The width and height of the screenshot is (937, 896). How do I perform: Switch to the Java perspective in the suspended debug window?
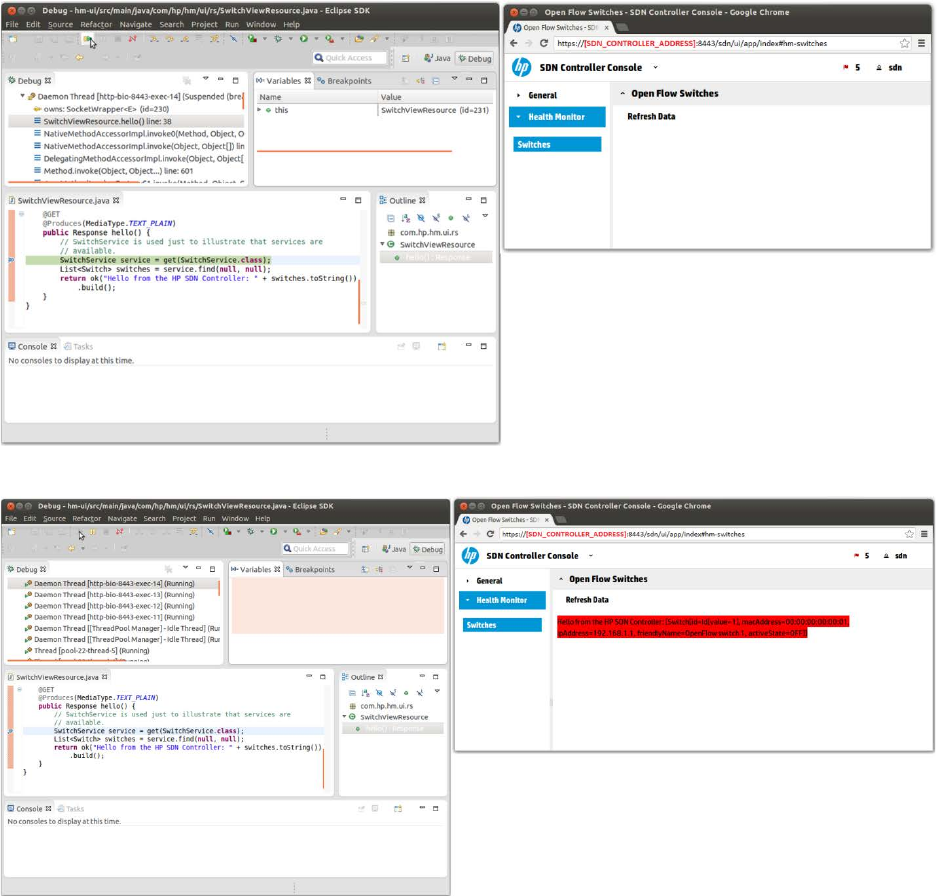(x=436, y=58)
